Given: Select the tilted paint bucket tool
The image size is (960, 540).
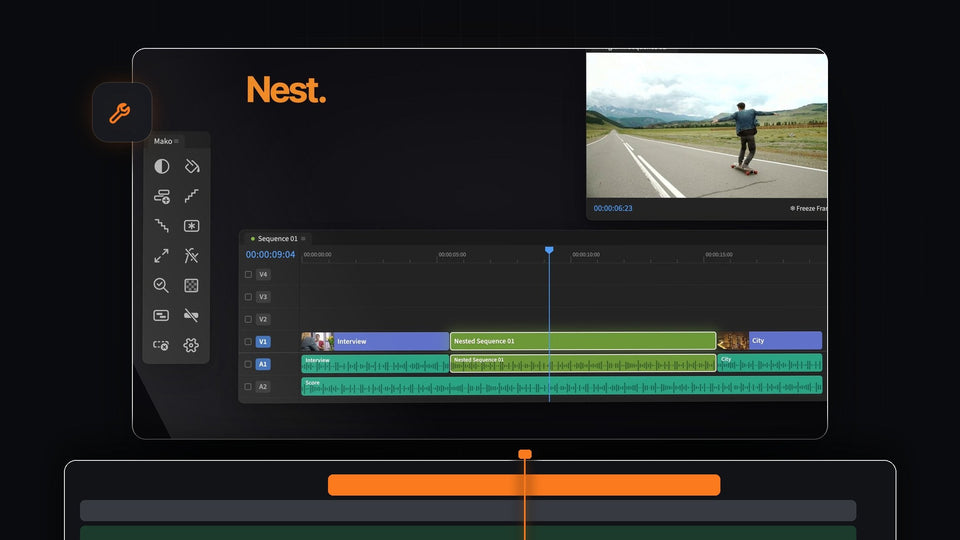Looking at the screenshot, I should click(x=192, y=166).
